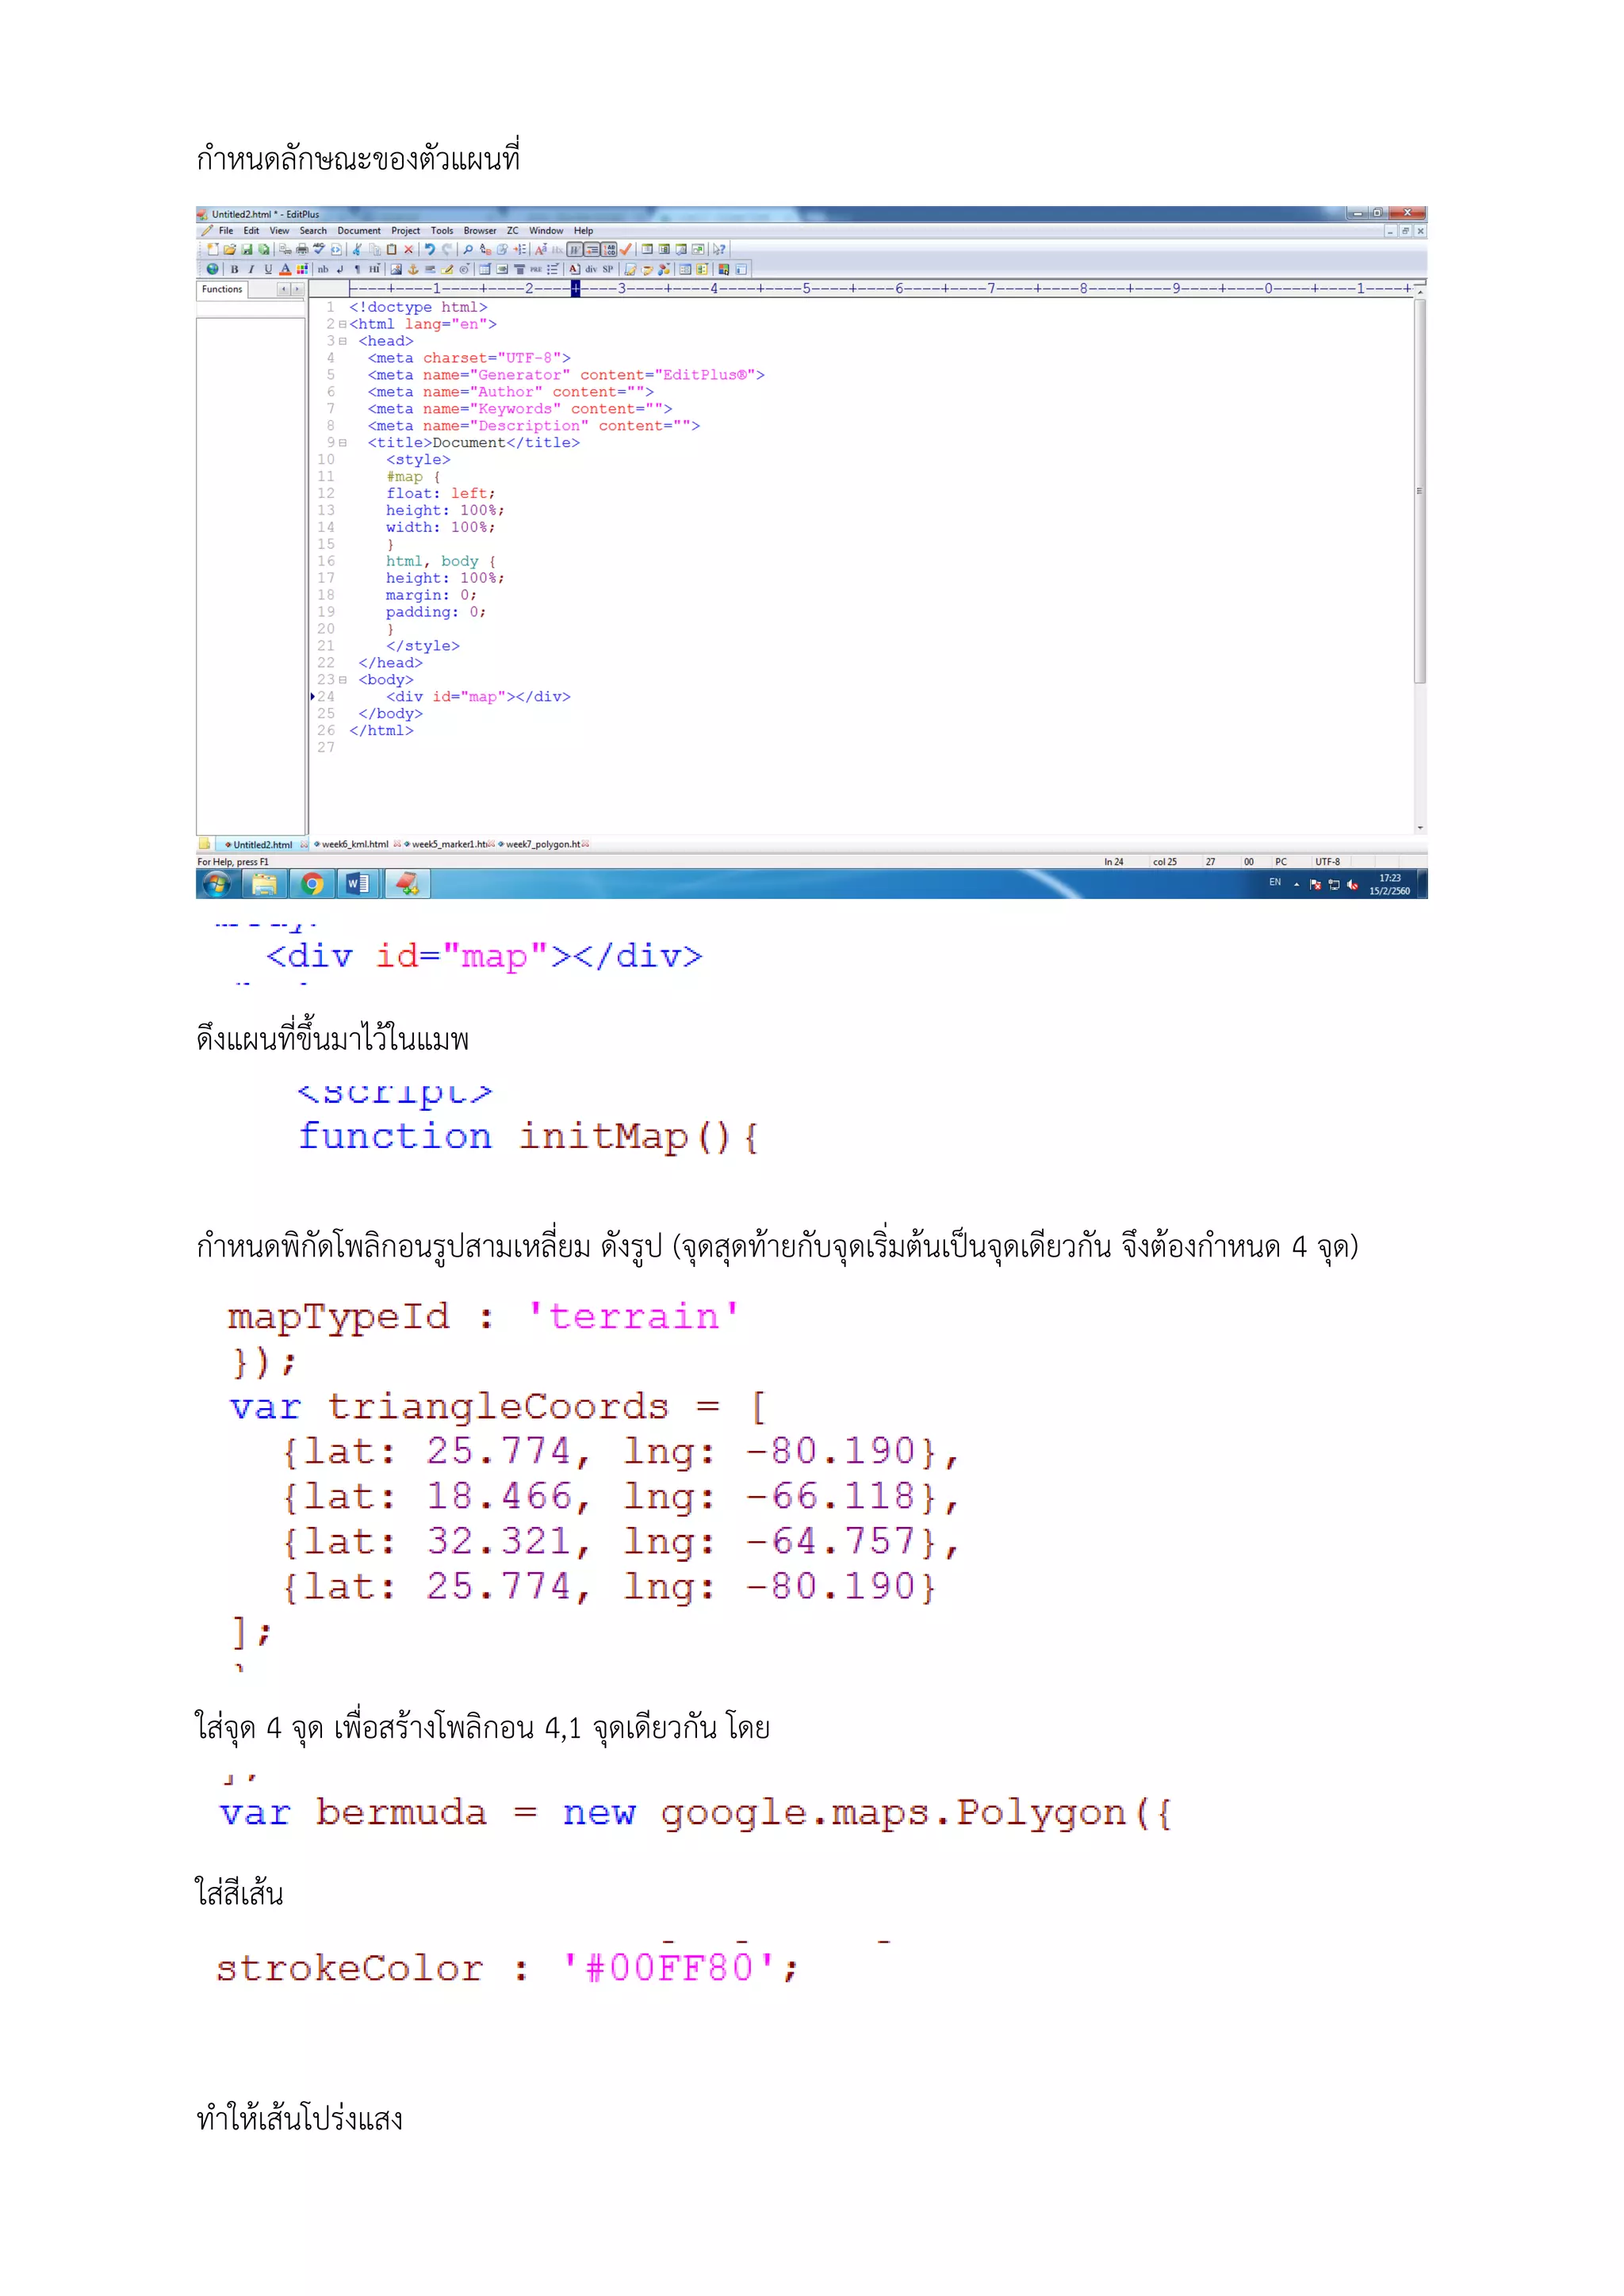Open the HTML color palette icon

[302, 270]
